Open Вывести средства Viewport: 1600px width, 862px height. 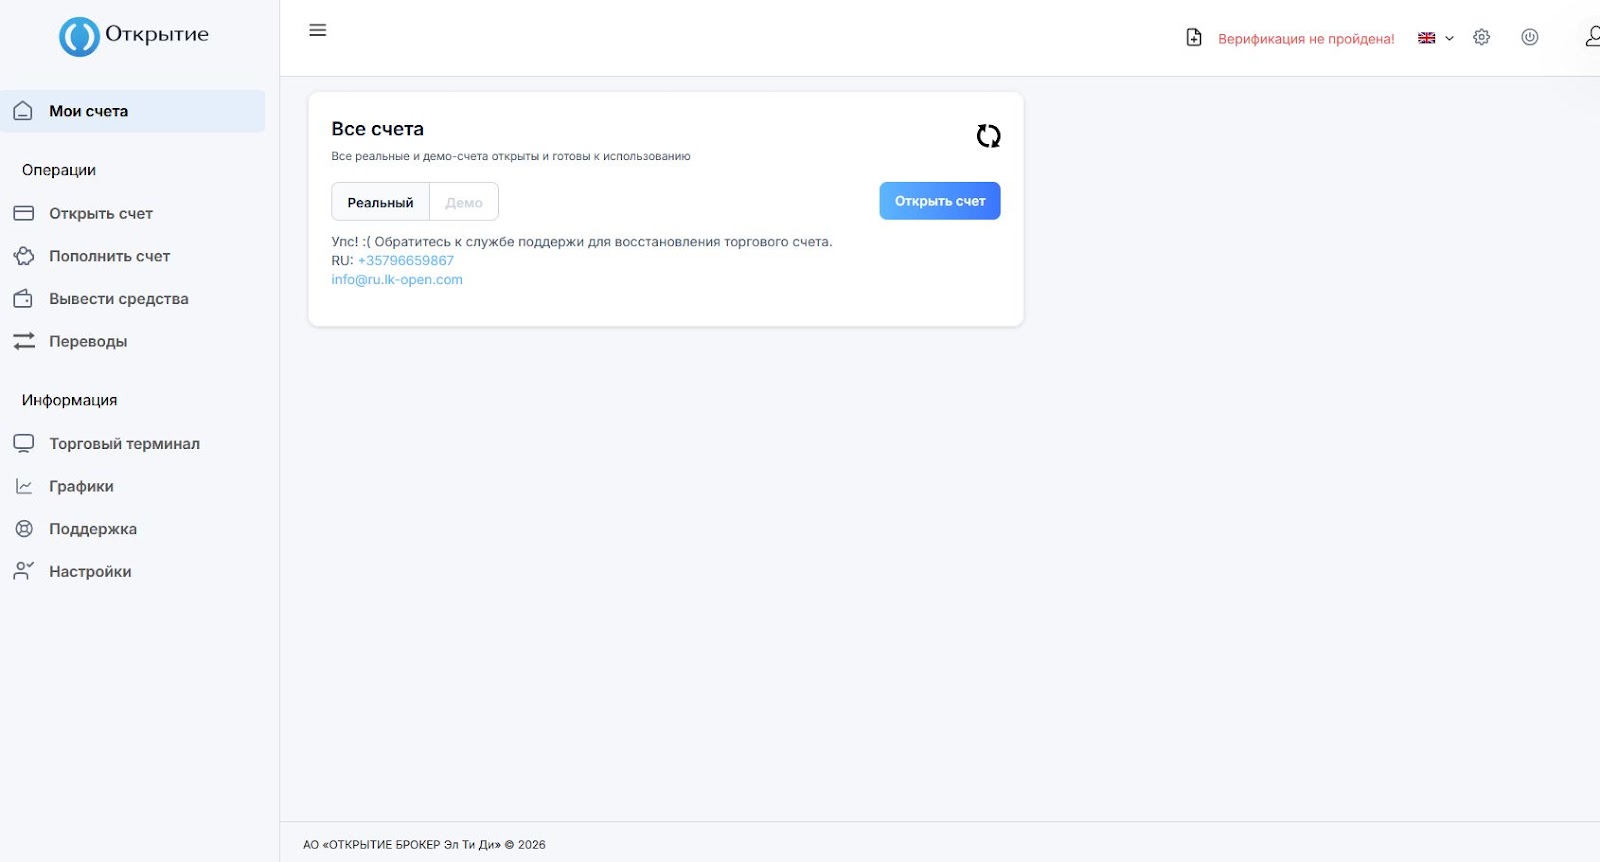tap(119, 299)
